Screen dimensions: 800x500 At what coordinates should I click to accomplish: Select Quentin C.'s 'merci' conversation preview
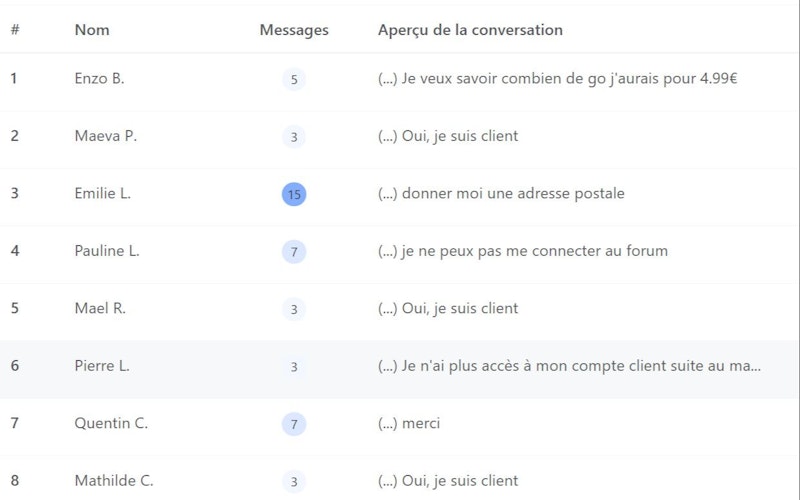pyautogui.click(x=409, y=423)
